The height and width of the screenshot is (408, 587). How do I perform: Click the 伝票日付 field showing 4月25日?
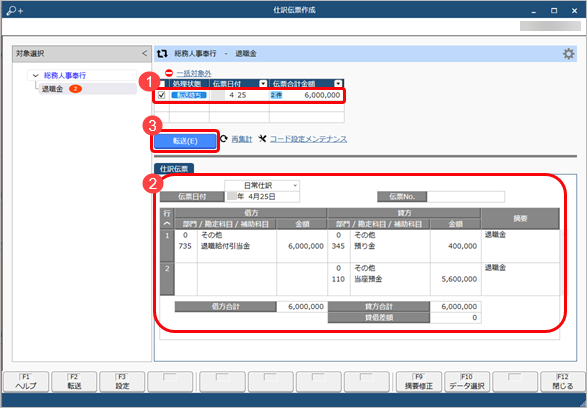(x=262, y=197)
